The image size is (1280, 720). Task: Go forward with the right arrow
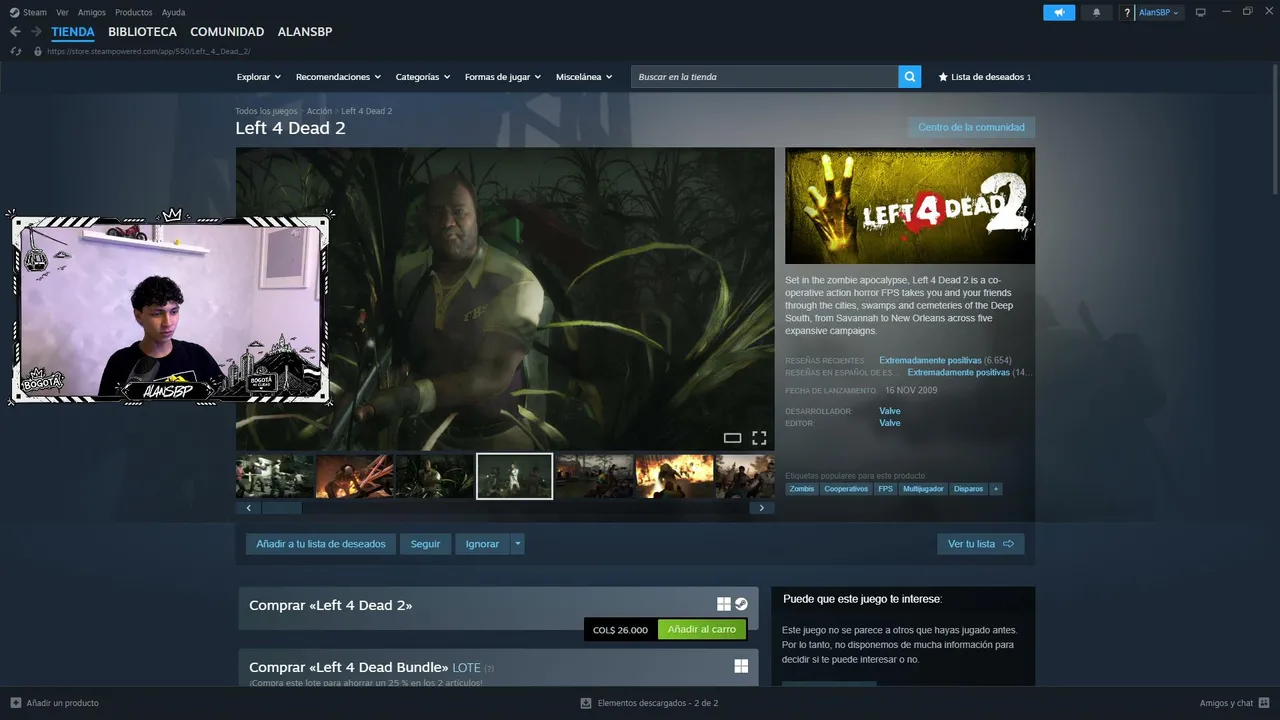coord(36,32)
